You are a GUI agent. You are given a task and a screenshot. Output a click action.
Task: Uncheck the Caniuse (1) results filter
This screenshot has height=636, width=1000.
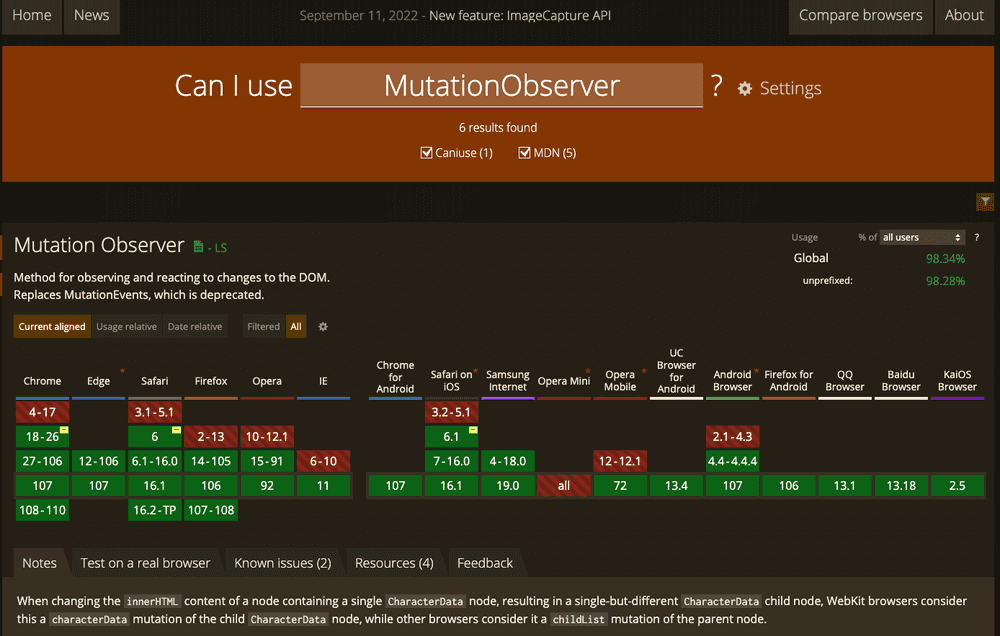427,152
